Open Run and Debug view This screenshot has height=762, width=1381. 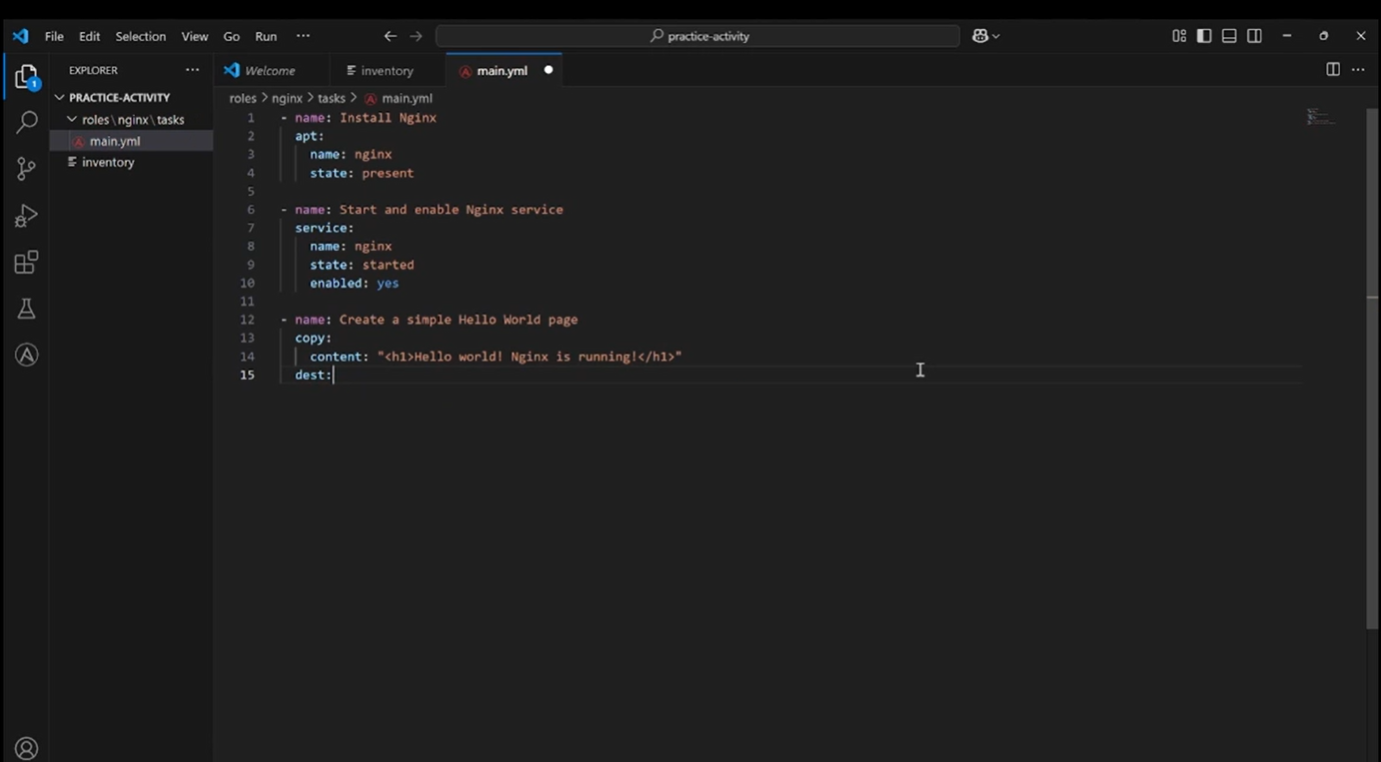(26, 216)
